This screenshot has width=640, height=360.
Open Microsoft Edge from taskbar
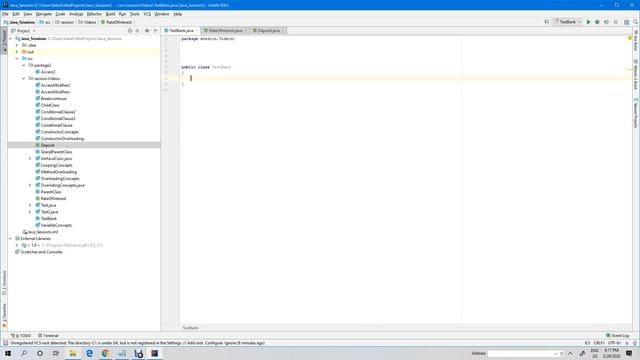click(x=89, y=353)
